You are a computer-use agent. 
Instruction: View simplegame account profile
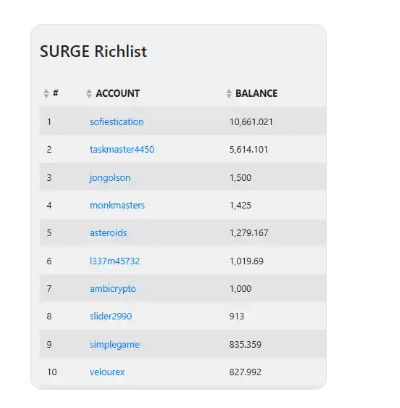115,345
